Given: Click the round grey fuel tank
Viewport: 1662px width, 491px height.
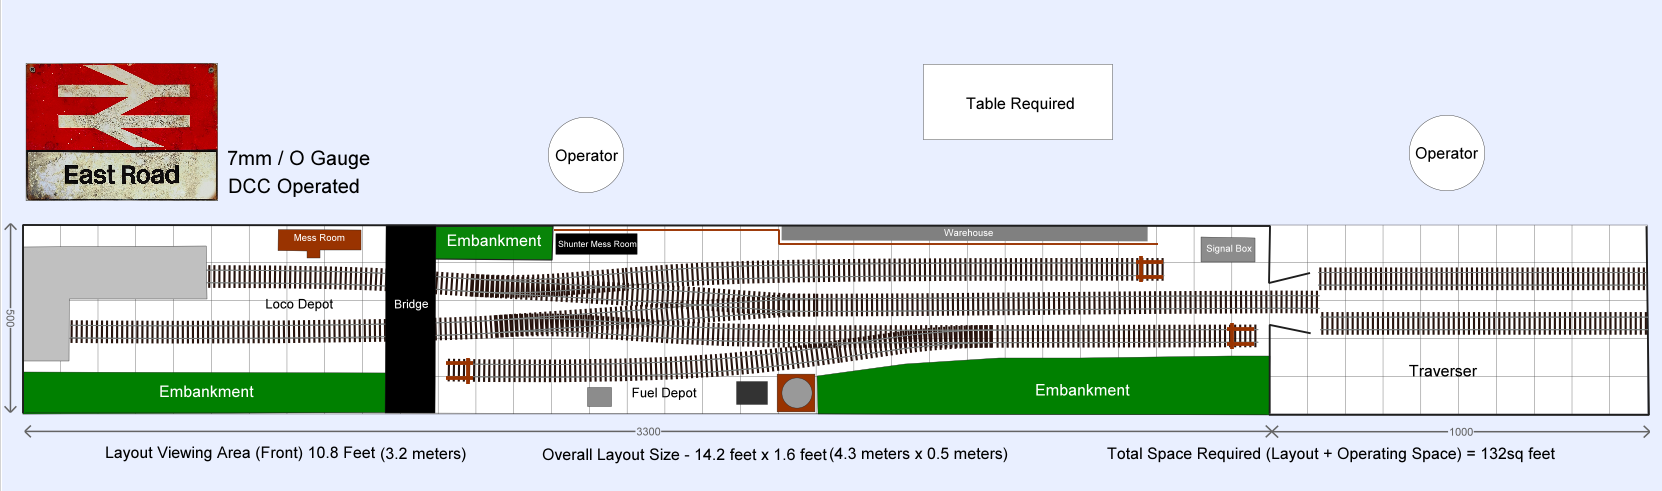Looking at the screenshot, I should (x=796, y=393).
